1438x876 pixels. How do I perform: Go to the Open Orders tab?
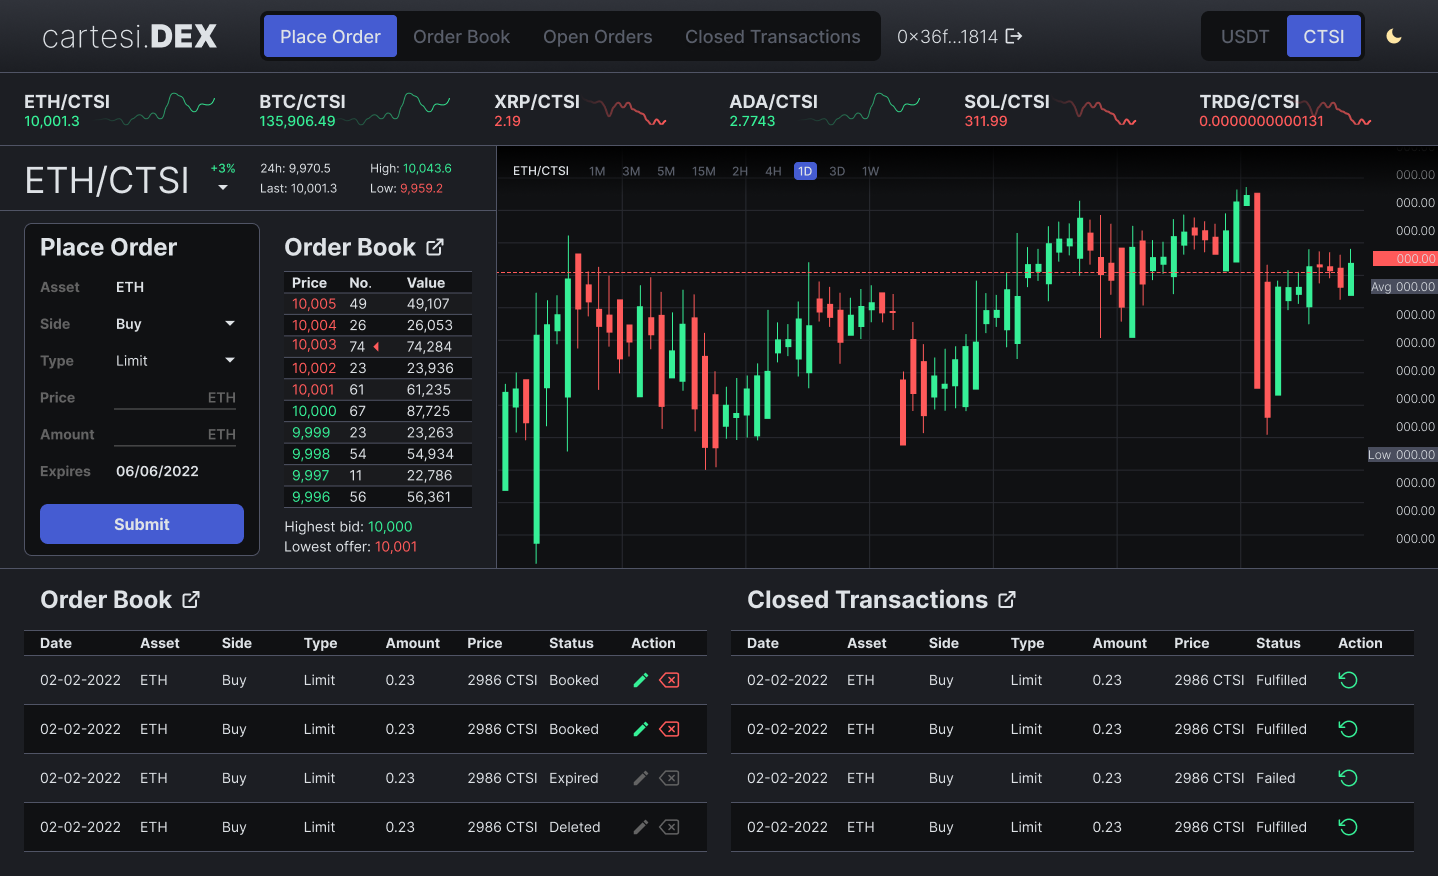coord(597,36)
